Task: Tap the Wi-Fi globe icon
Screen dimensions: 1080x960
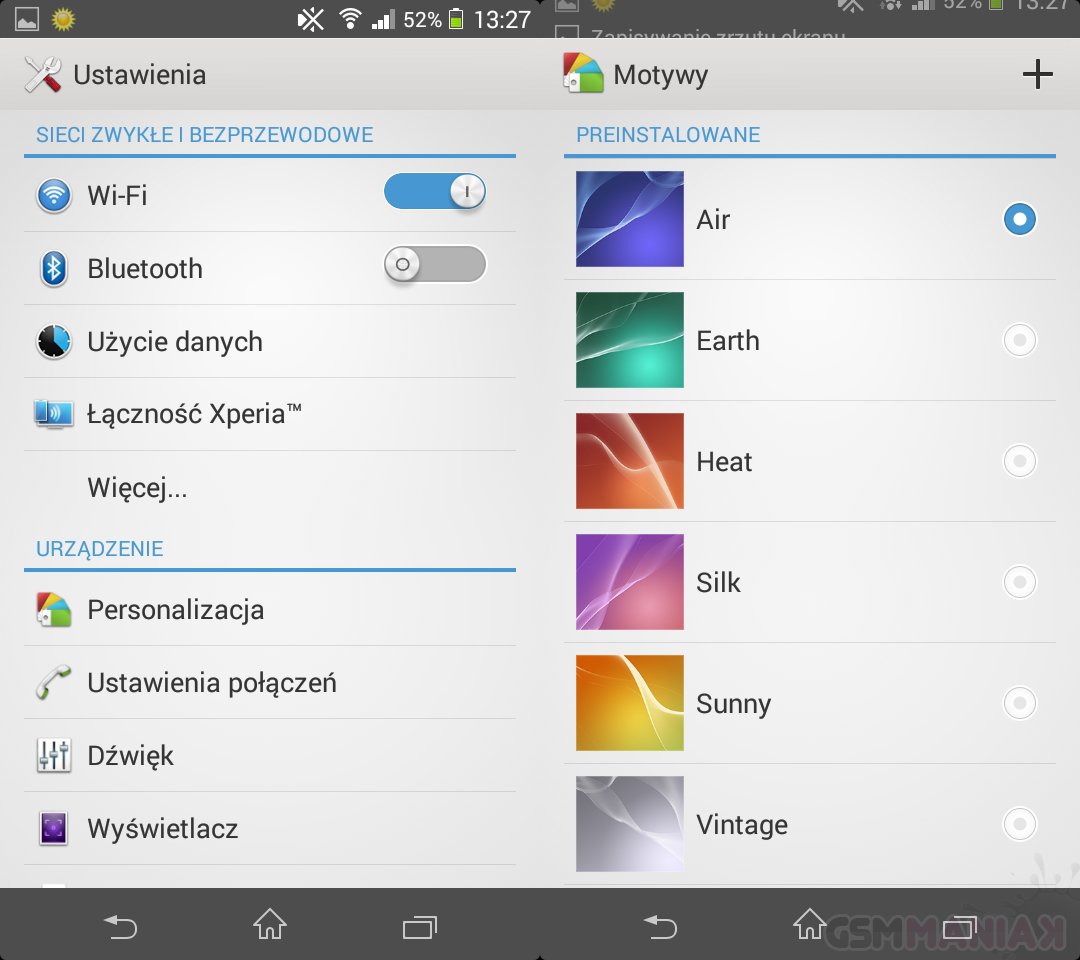Action: 54,195
